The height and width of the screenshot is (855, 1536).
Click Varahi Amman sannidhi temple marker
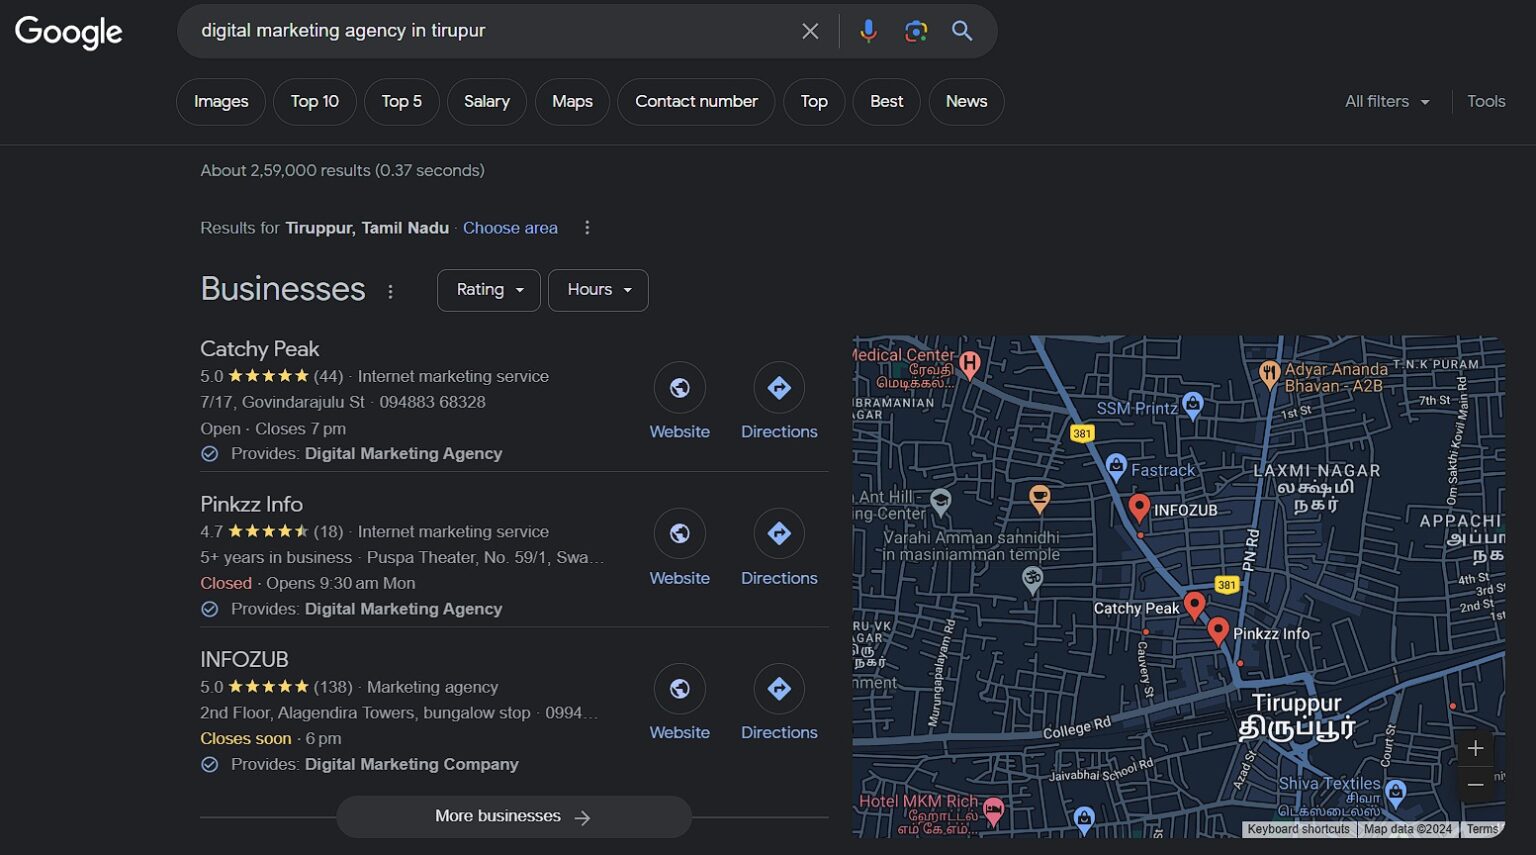(x=1032, y=578)
